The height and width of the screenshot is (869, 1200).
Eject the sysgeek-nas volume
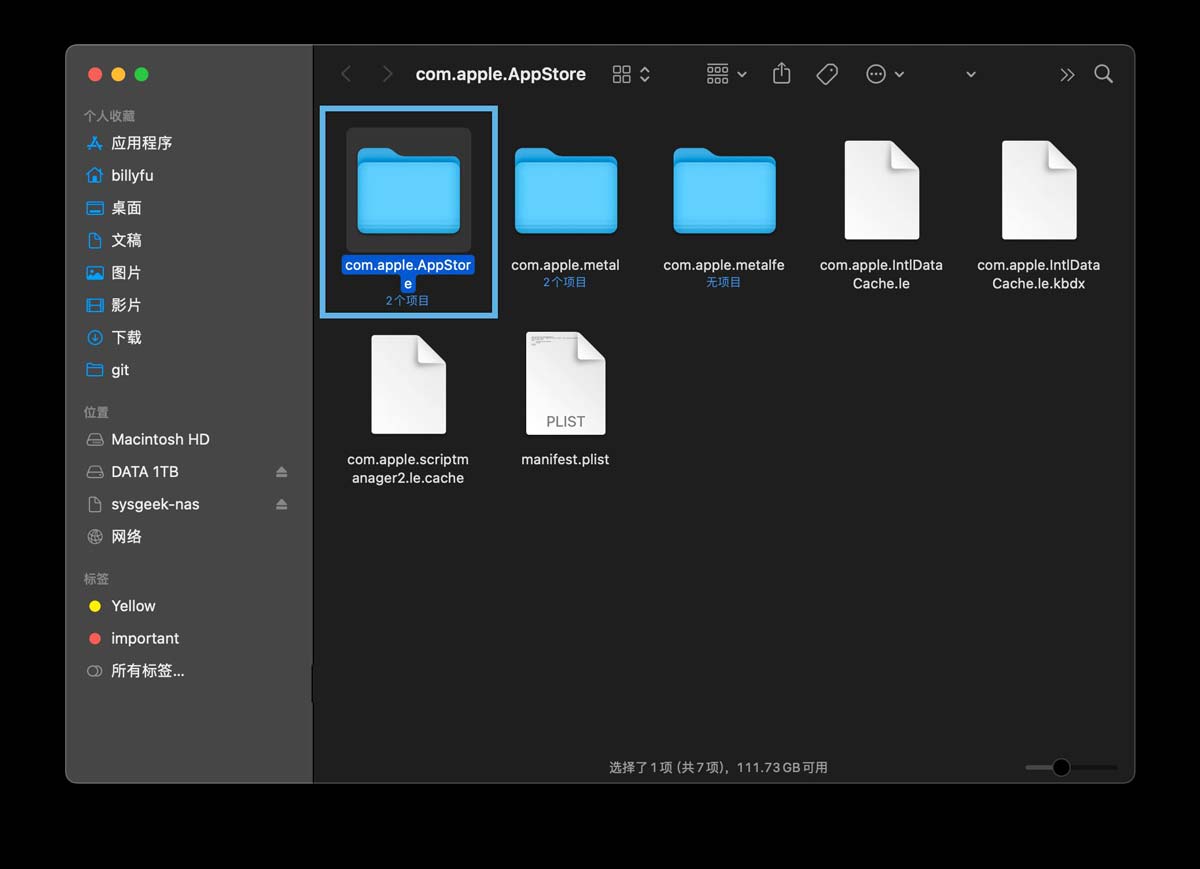(282, 504)
